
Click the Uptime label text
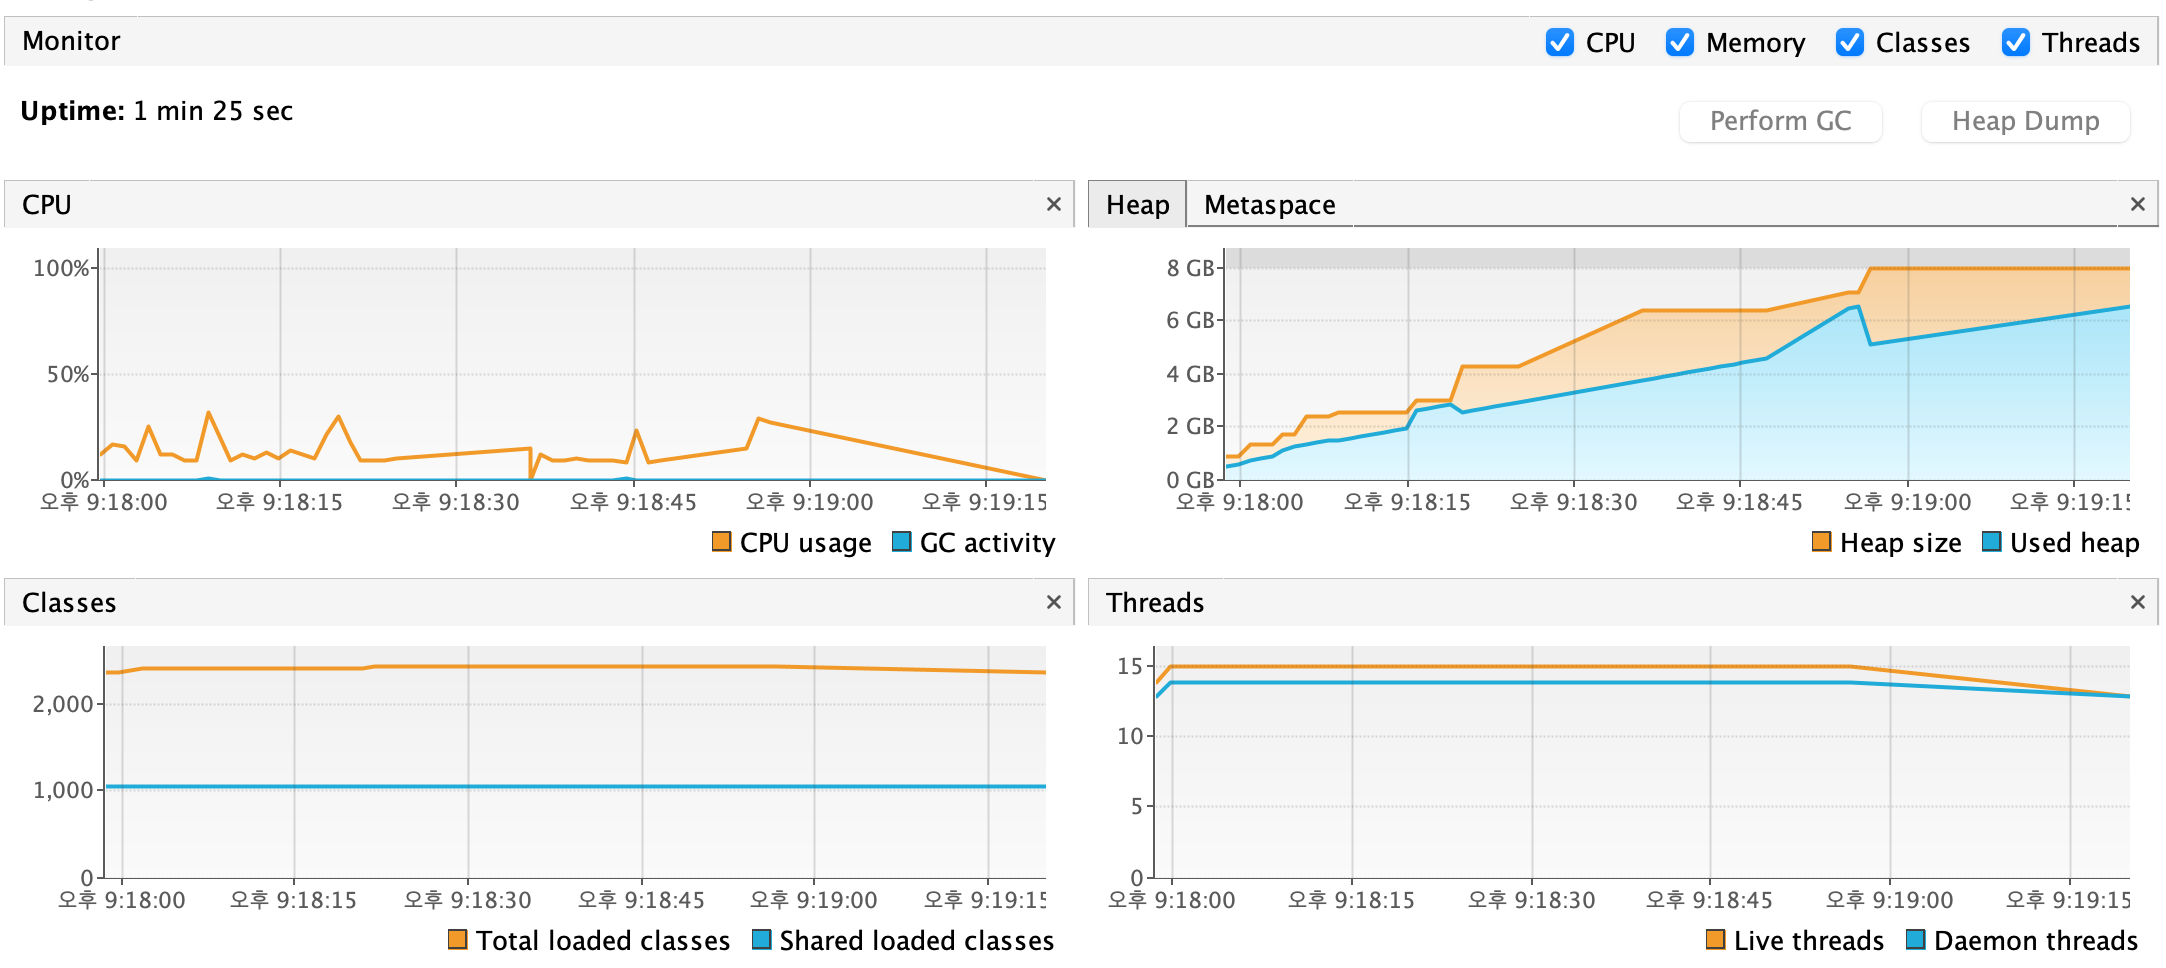[73, 111]
